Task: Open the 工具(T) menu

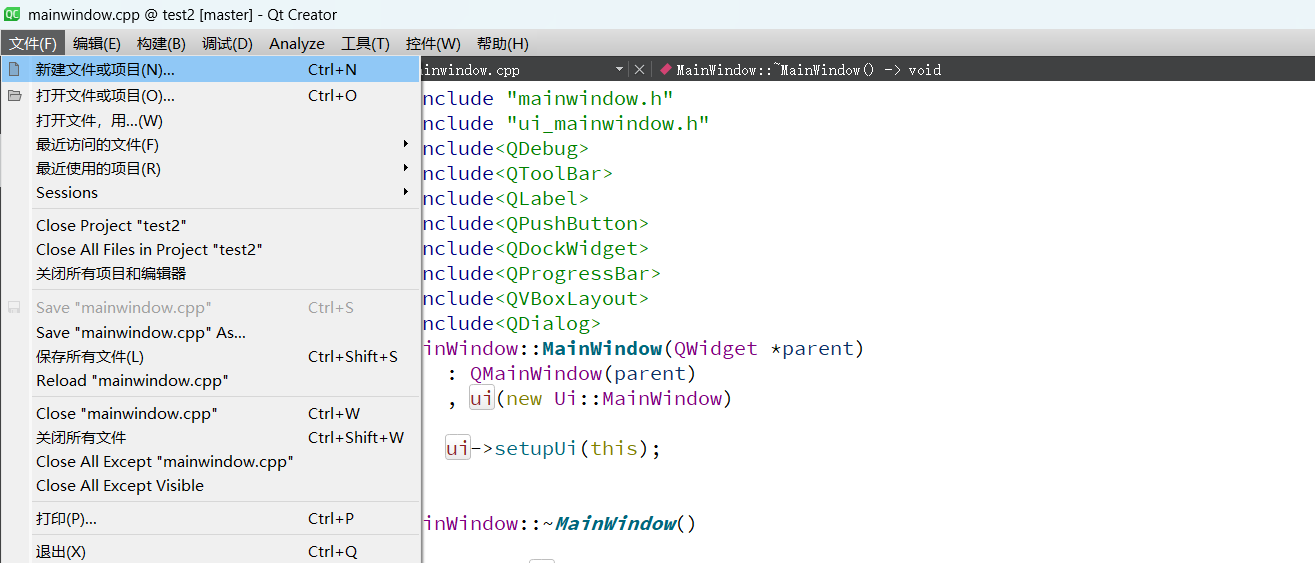Action: pos(365,43)
